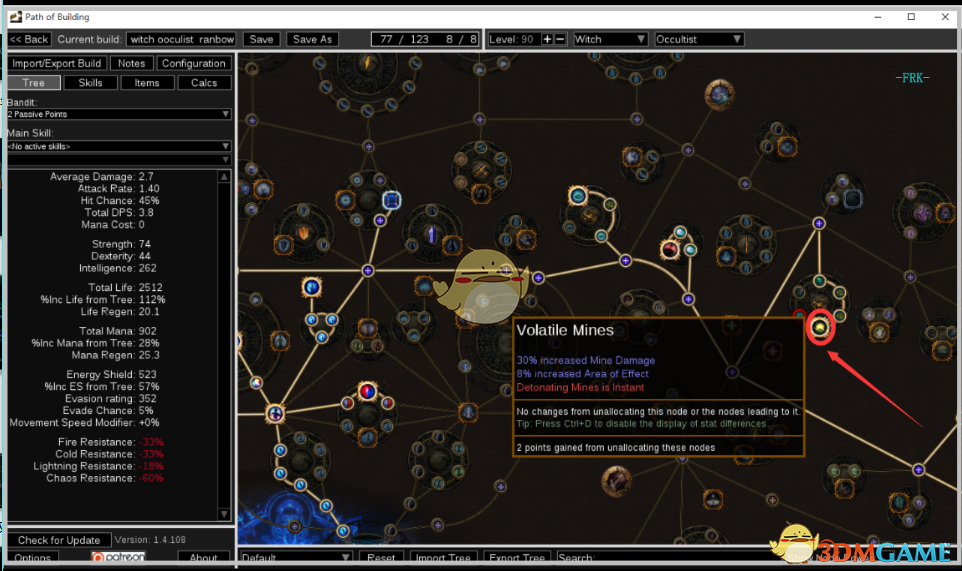
Task: Open the Patreon link button
Action: (x=118, y=558)
